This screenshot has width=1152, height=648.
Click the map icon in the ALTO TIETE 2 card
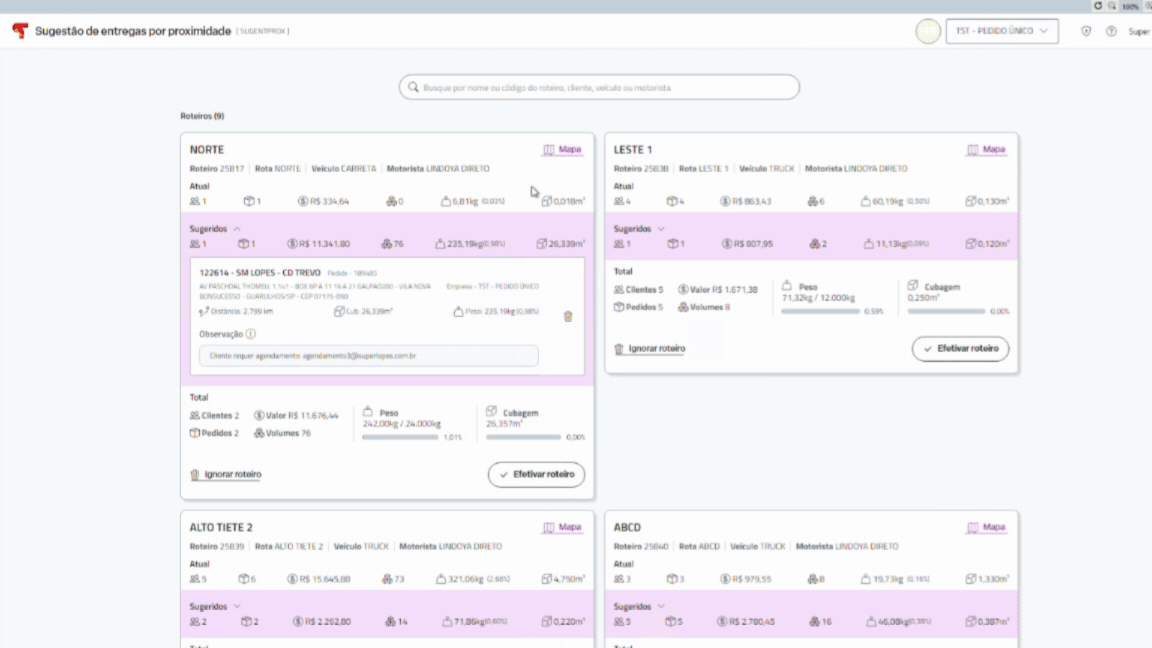pyautogui.click(x=548, y=527)
